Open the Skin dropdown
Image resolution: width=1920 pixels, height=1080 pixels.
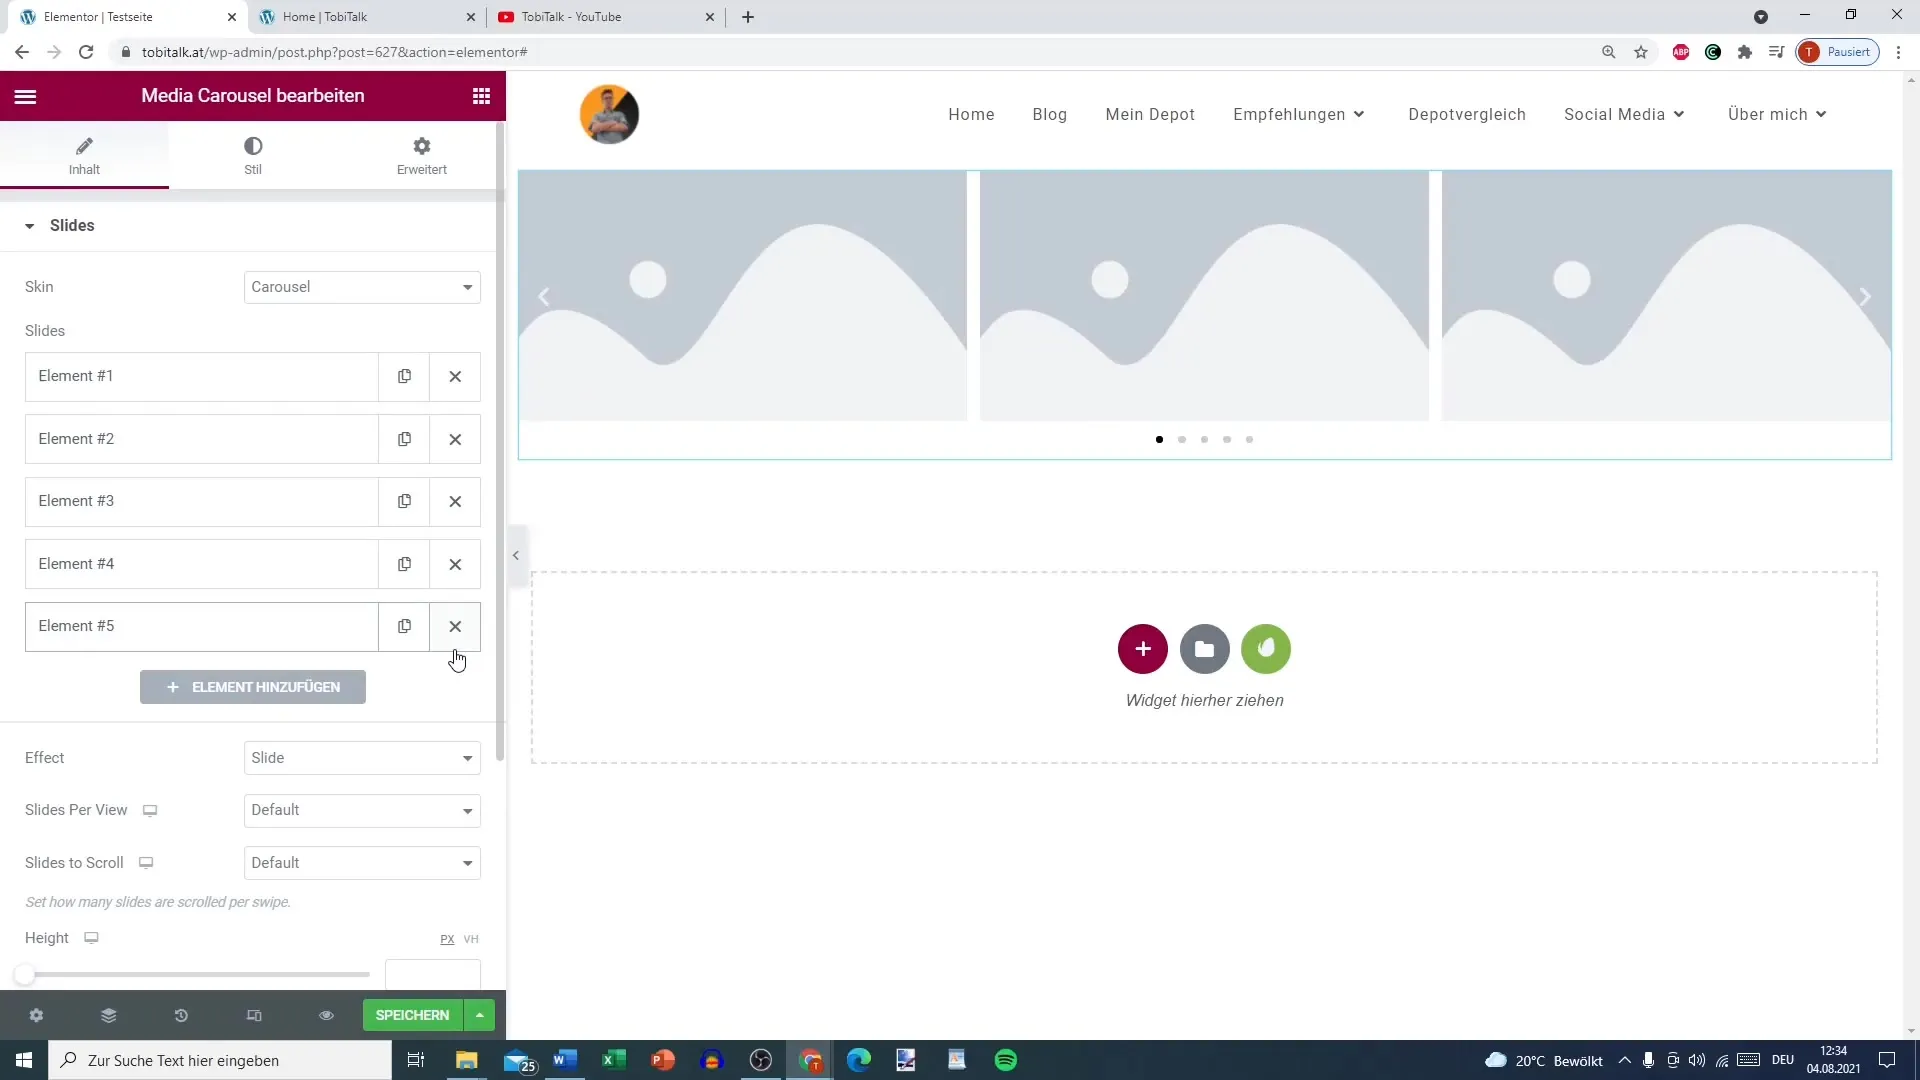coord(362,287)
